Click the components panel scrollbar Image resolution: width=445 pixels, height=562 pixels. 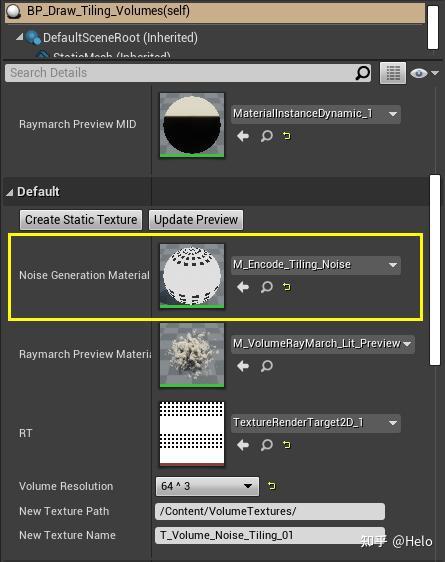433,27
